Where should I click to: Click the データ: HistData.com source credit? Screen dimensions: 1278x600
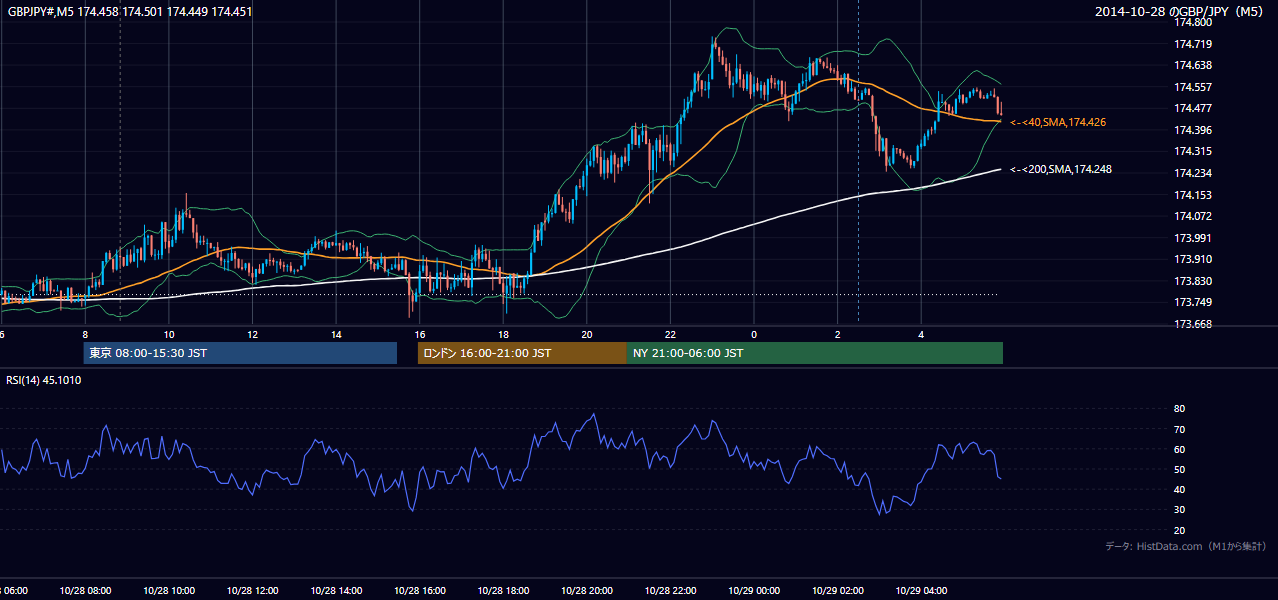1186,546
